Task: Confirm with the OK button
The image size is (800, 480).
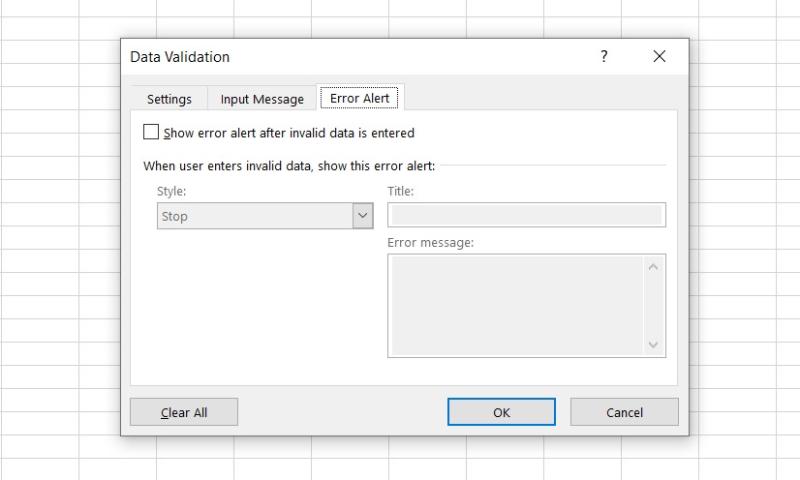Action: 501,412
